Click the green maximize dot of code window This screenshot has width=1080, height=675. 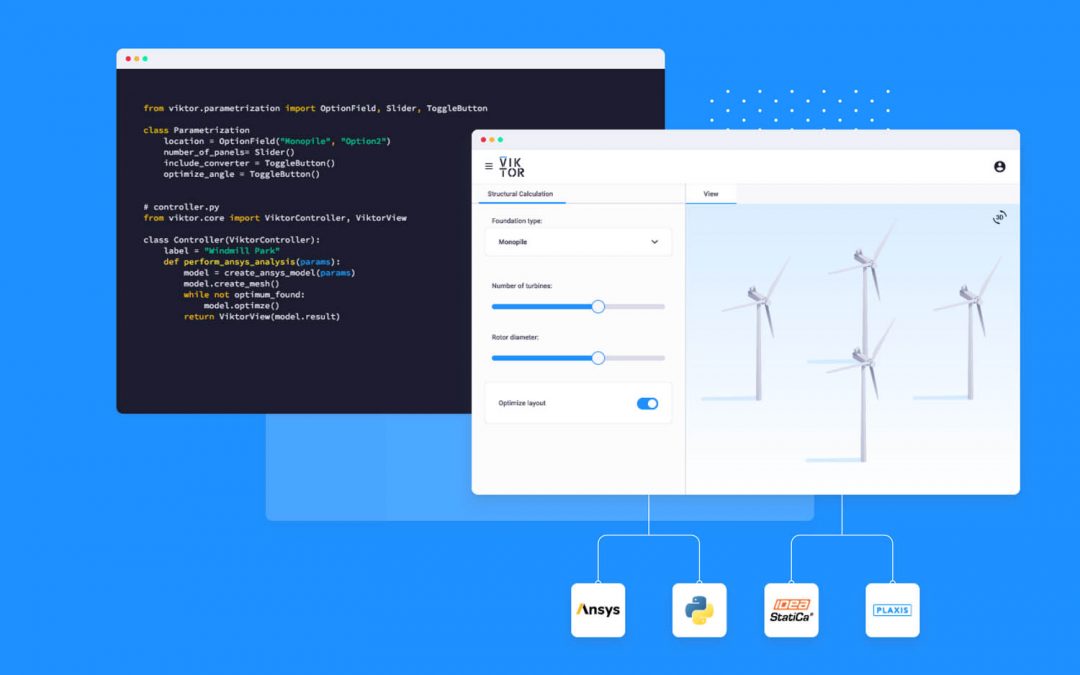(145, 59)
